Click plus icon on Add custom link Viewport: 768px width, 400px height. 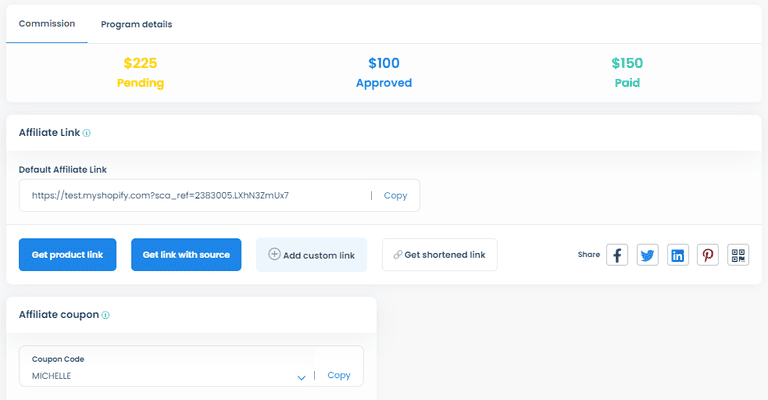[274, 255]
